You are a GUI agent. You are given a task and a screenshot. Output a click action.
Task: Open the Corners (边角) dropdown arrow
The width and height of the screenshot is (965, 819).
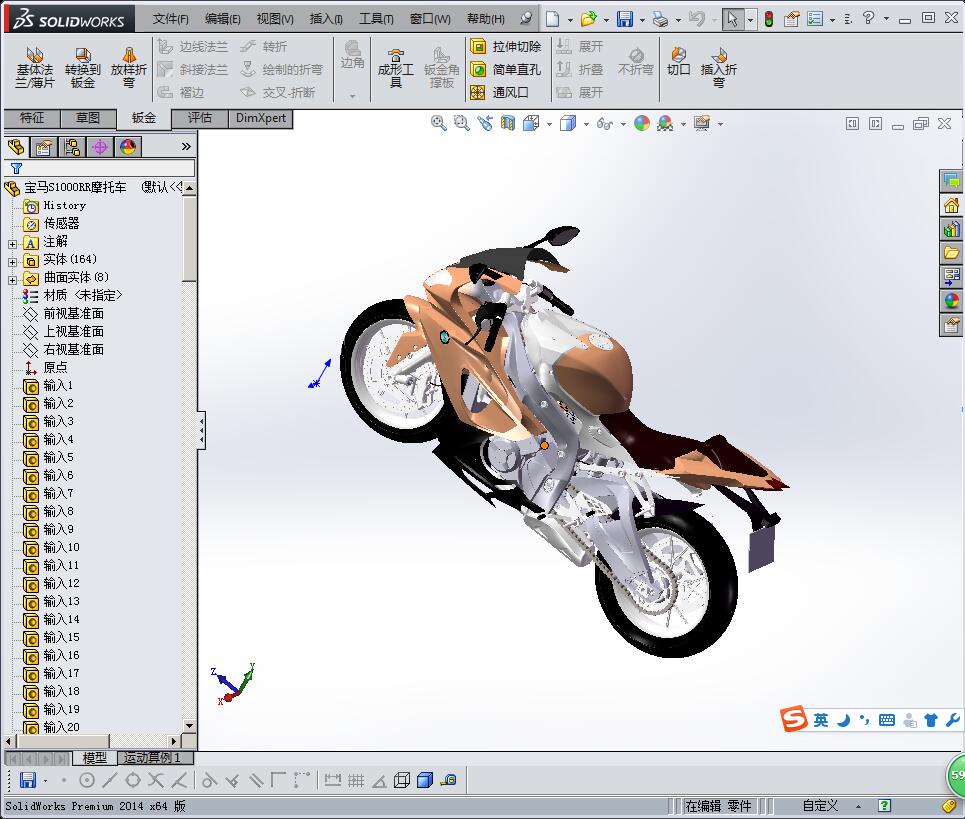click(353, 96)
